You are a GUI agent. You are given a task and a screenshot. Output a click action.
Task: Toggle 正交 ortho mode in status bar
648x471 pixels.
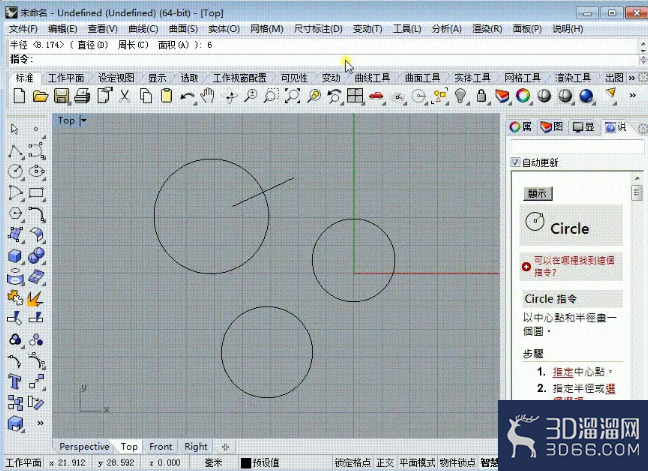tap(385, 463)
